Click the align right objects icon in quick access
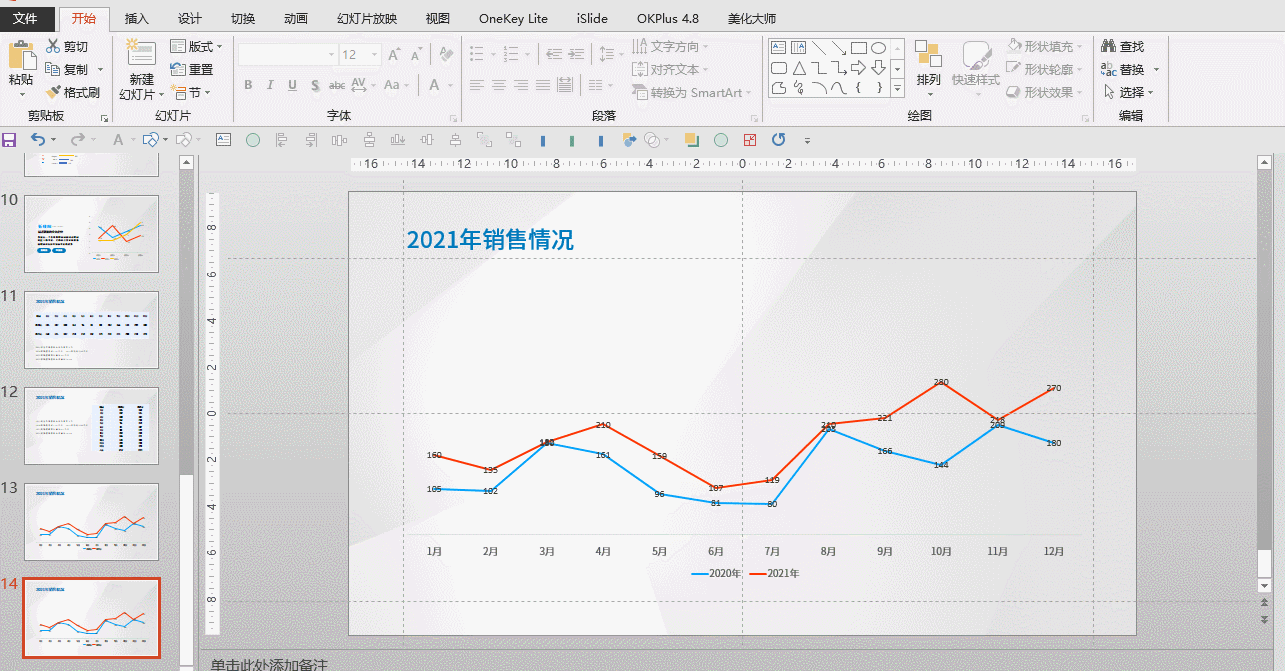The width and height of the screenshot is (1285, 671). (311, 140)
